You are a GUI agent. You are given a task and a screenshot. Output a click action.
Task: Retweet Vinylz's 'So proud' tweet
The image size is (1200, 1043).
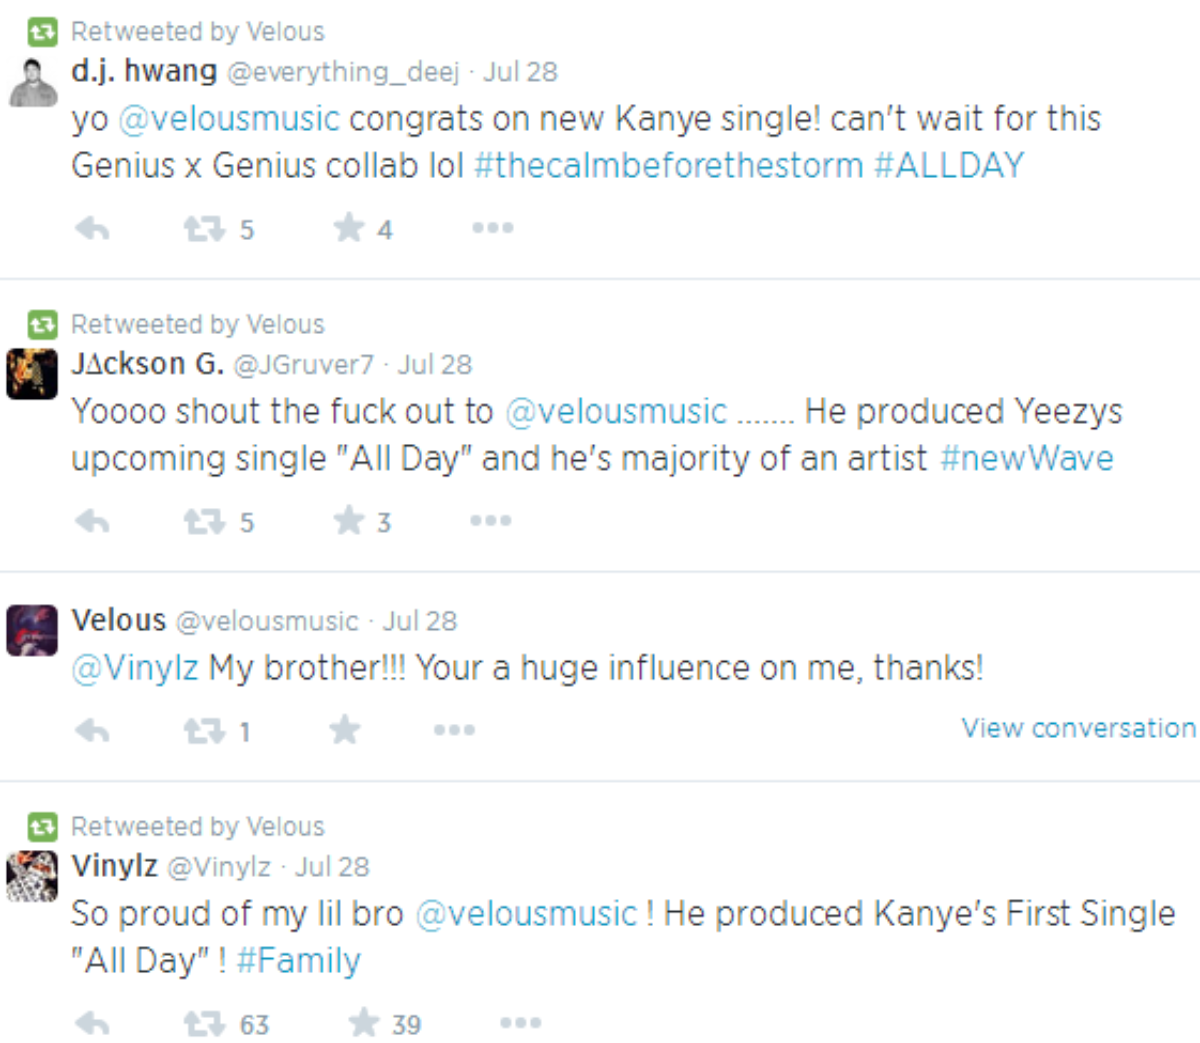click(204, 1023)
